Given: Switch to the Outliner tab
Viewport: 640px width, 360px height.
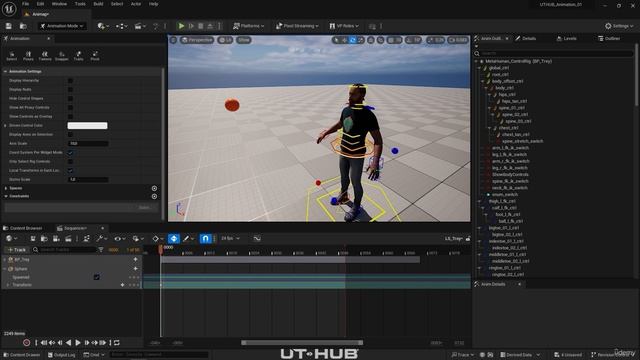Looking at the screenshot, I should pos(609,38).
